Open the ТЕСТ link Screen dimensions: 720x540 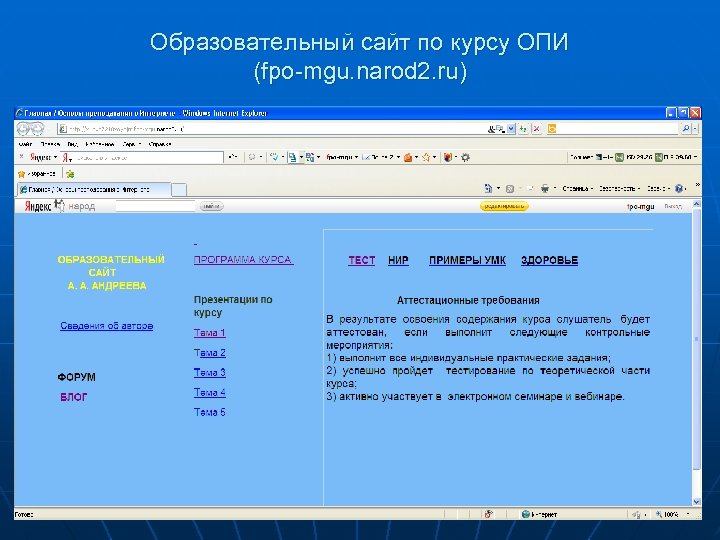tap(361, 260)
